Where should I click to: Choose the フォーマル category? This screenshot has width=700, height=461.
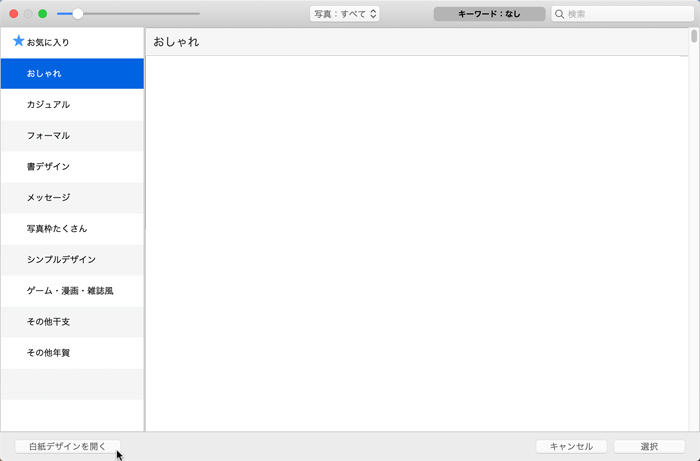(72, 136)
